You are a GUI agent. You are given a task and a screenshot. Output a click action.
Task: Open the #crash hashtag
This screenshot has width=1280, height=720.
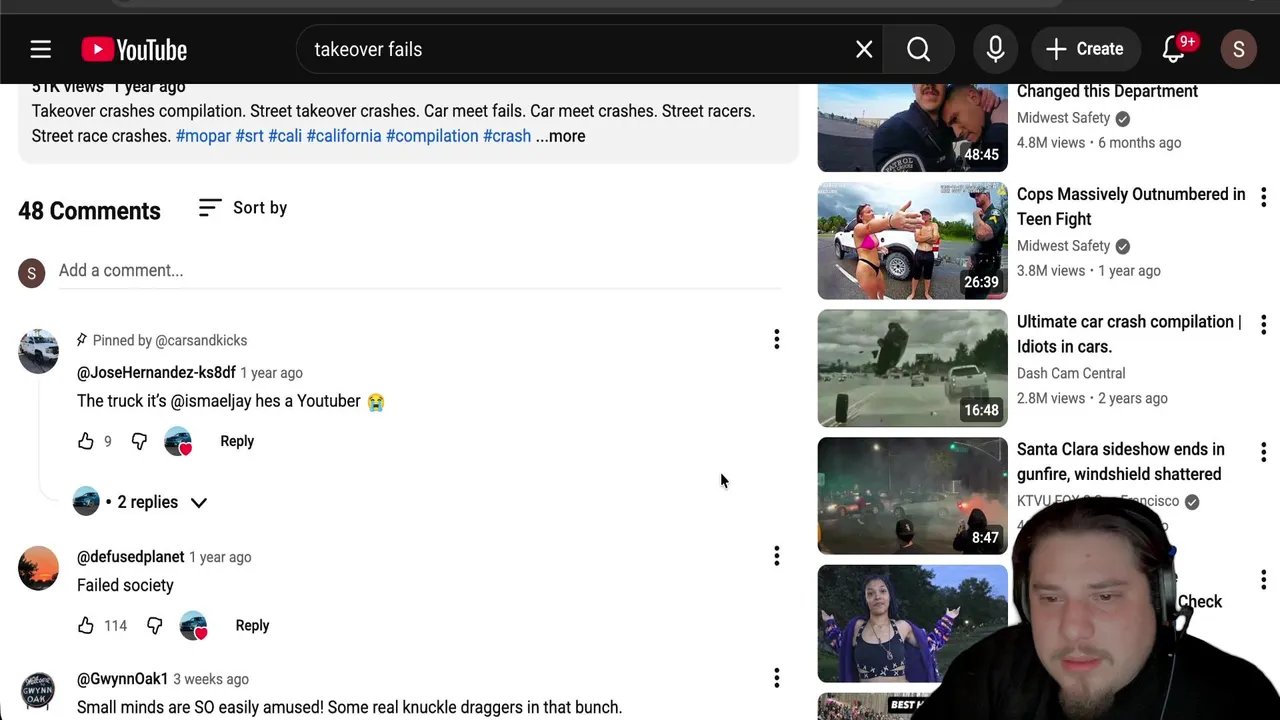pyautogui.click(x=507, y=136)
